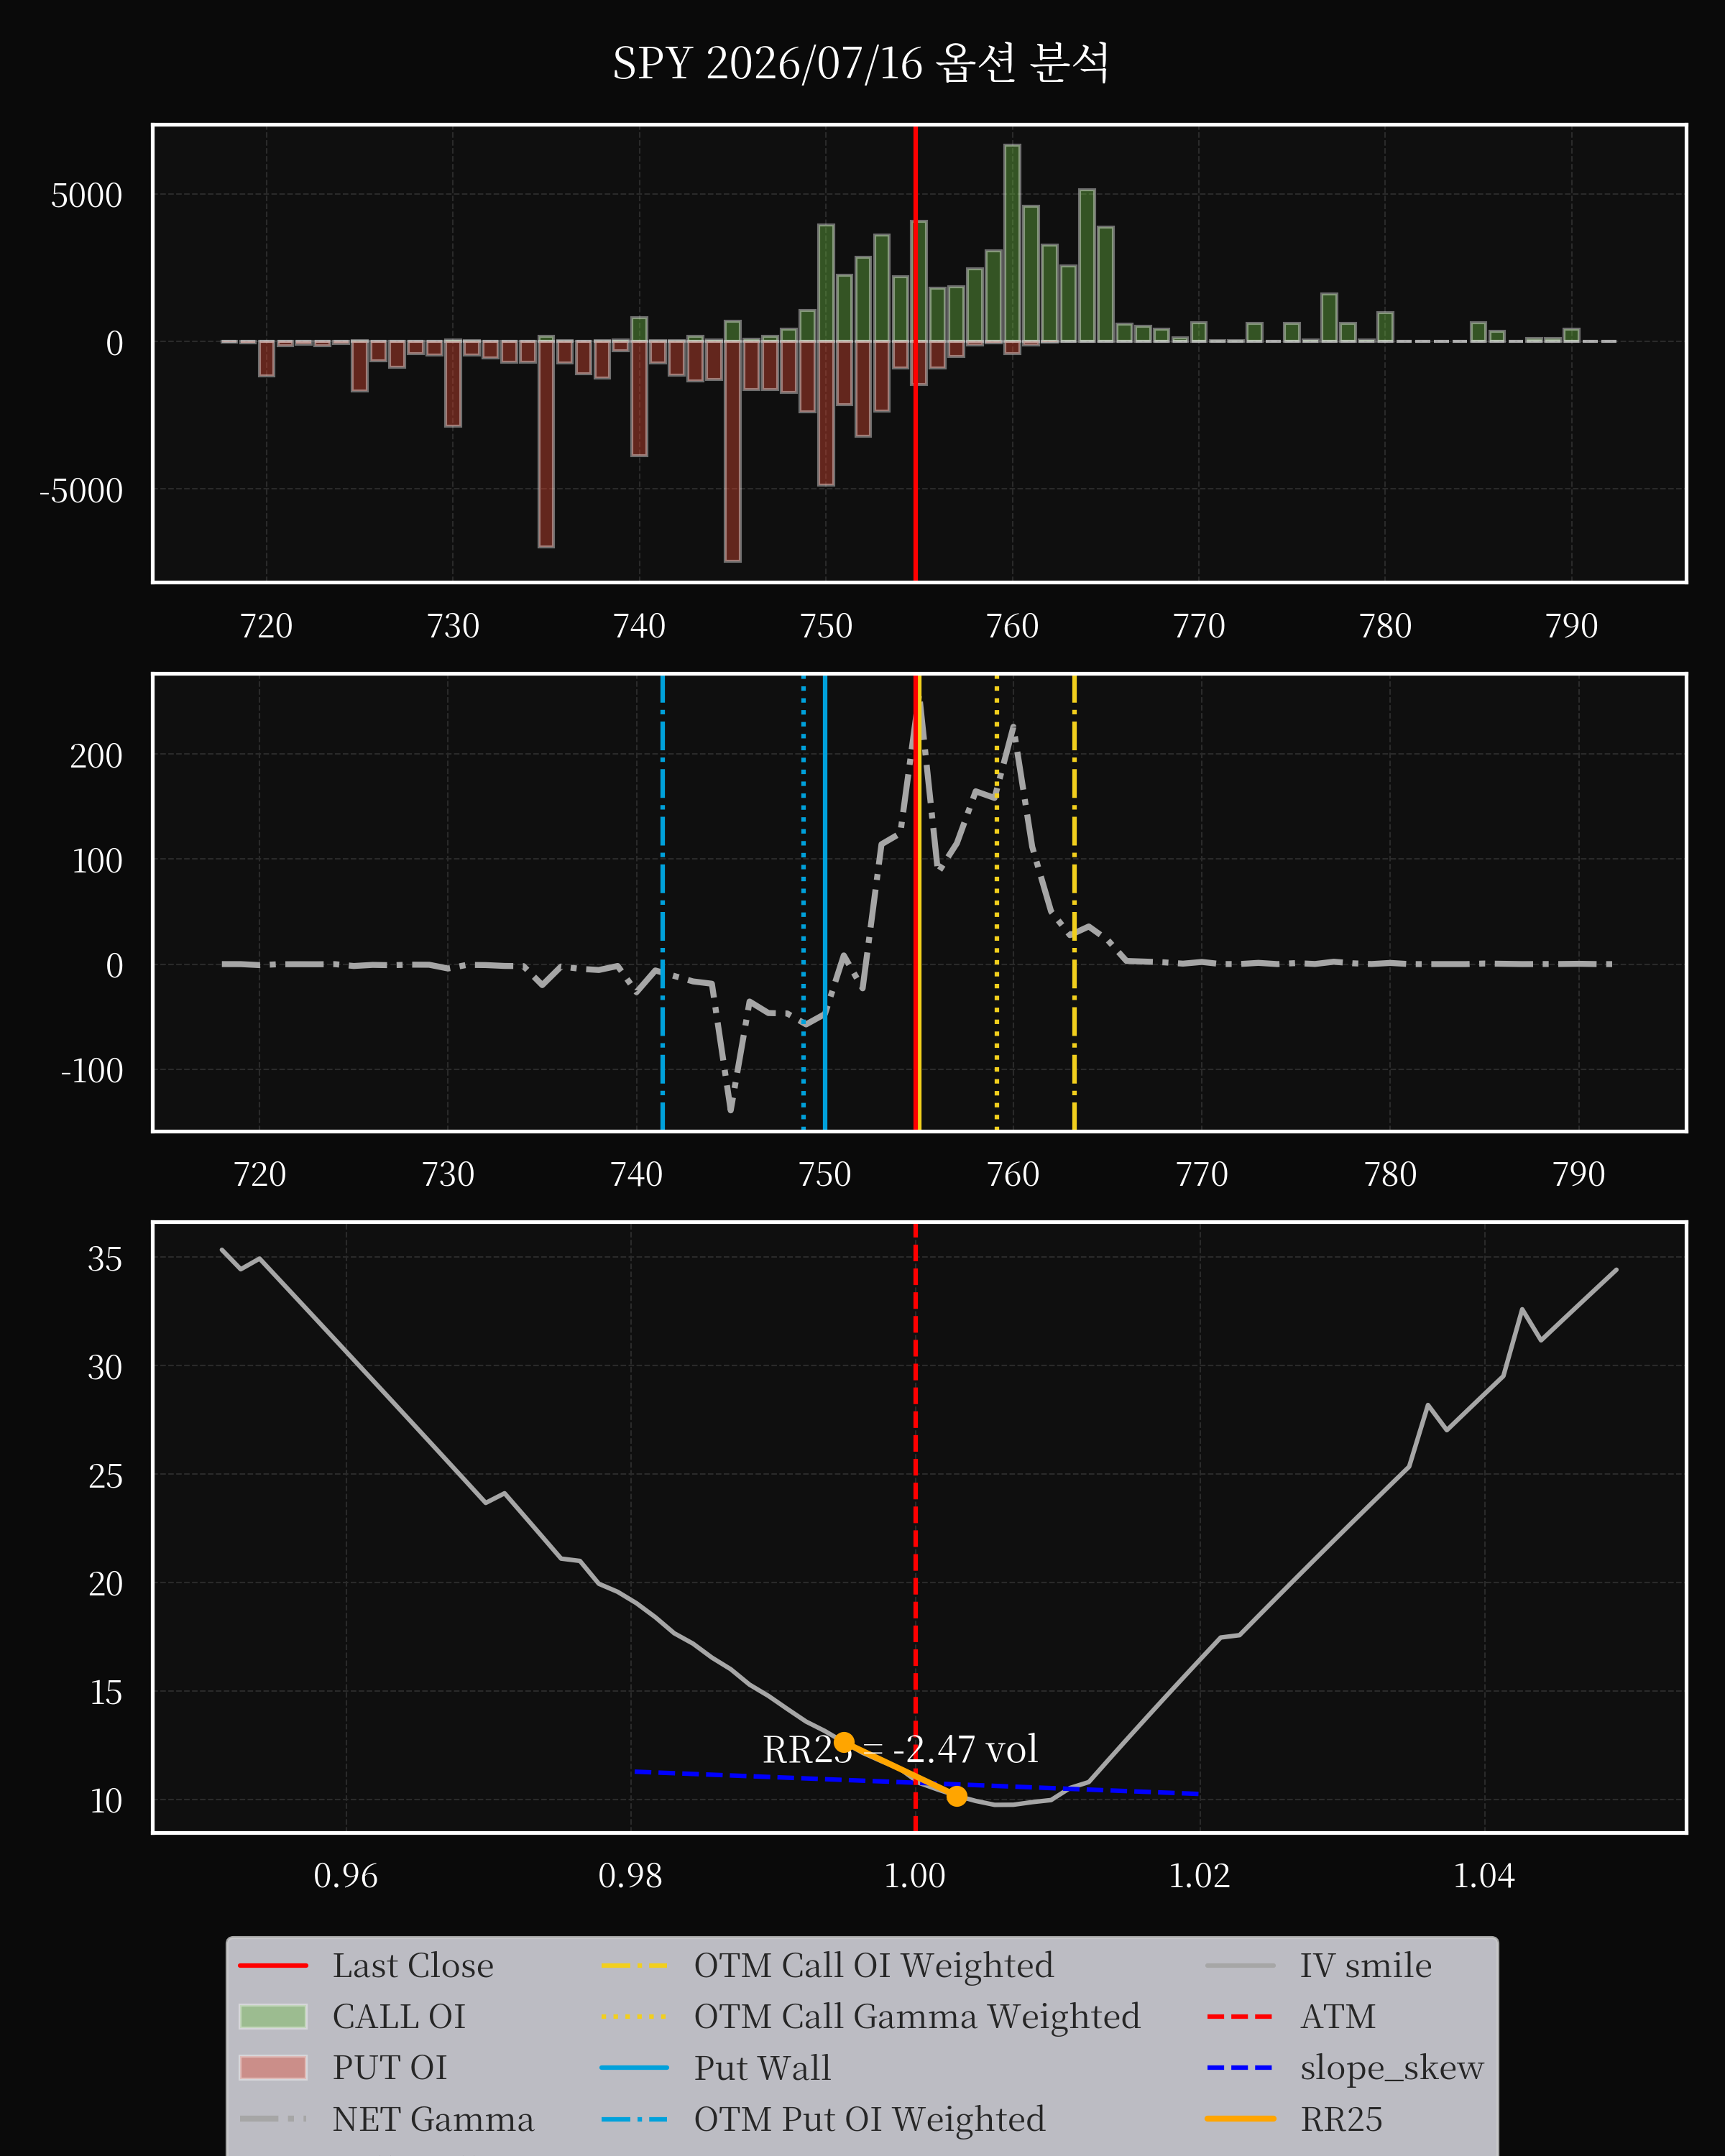Click the 200 y-axis label on the gamma chart
1725x2156 pixels.
pos(96,756)
